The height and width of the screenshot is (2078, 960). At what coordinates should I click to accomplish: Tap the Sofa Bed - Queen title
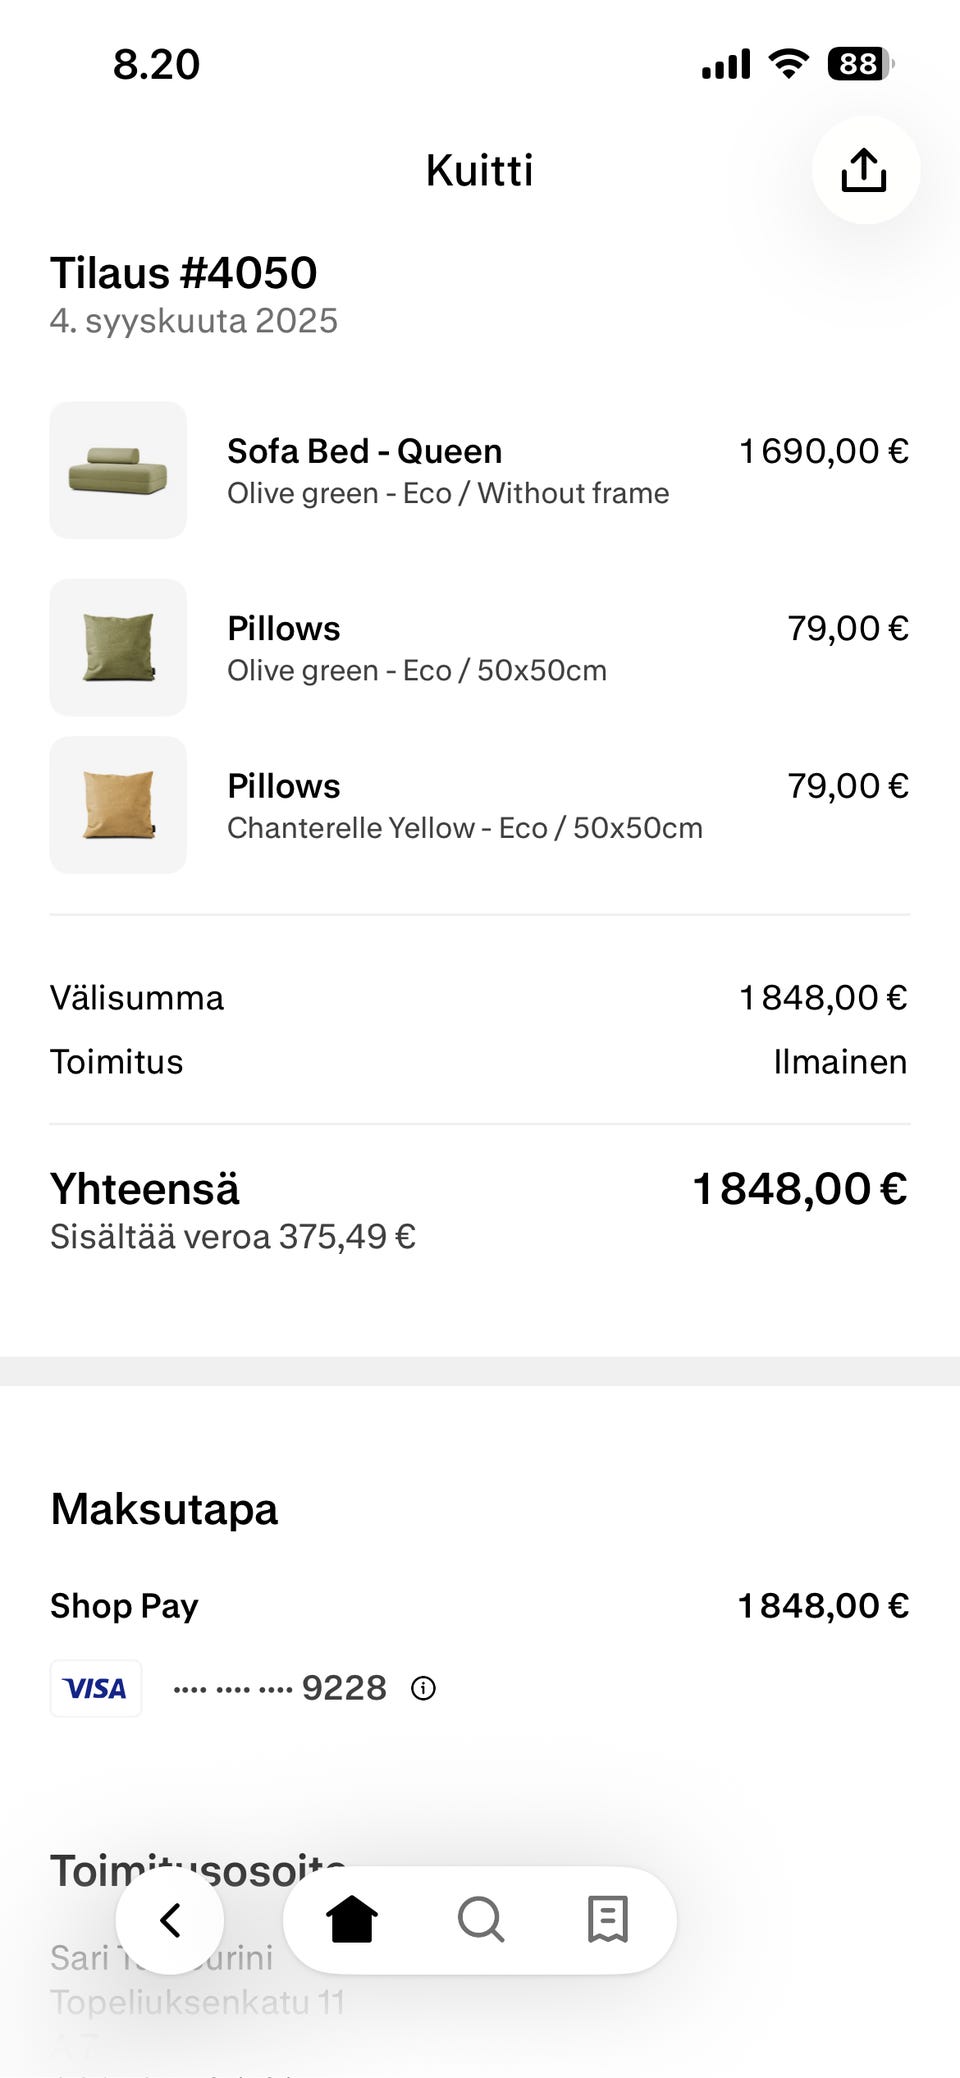point(364,451)
